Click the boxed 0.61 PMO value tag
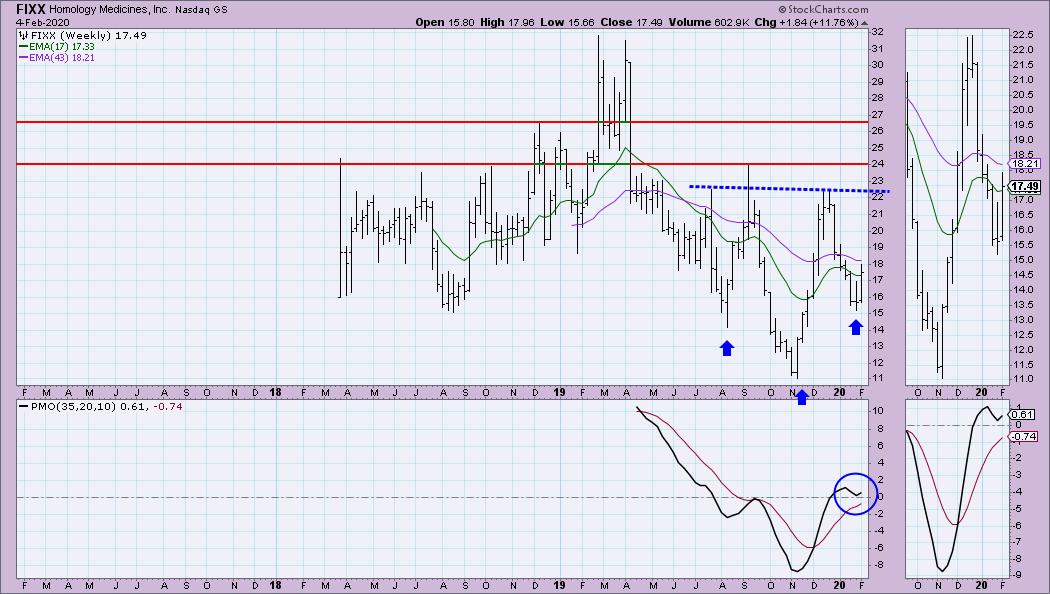Image resolution: width=1050 pixels, height=594 pixels. pos(1023,415)
